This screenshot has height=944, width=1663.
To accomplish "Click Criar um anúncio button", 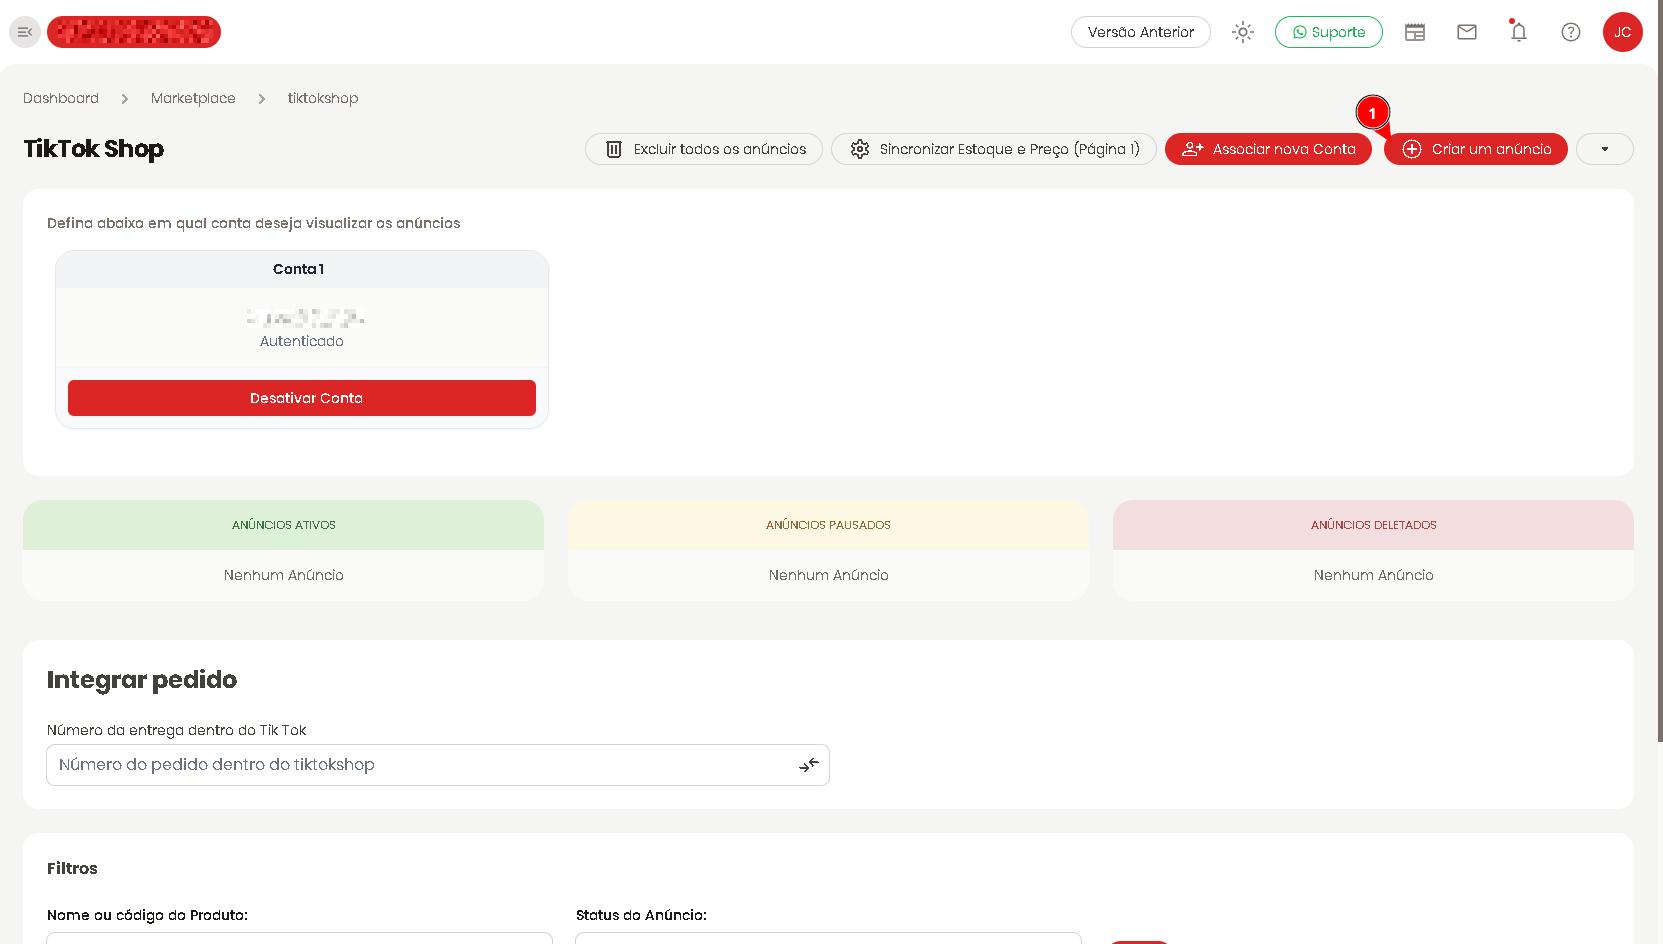I will [1476, 149].
